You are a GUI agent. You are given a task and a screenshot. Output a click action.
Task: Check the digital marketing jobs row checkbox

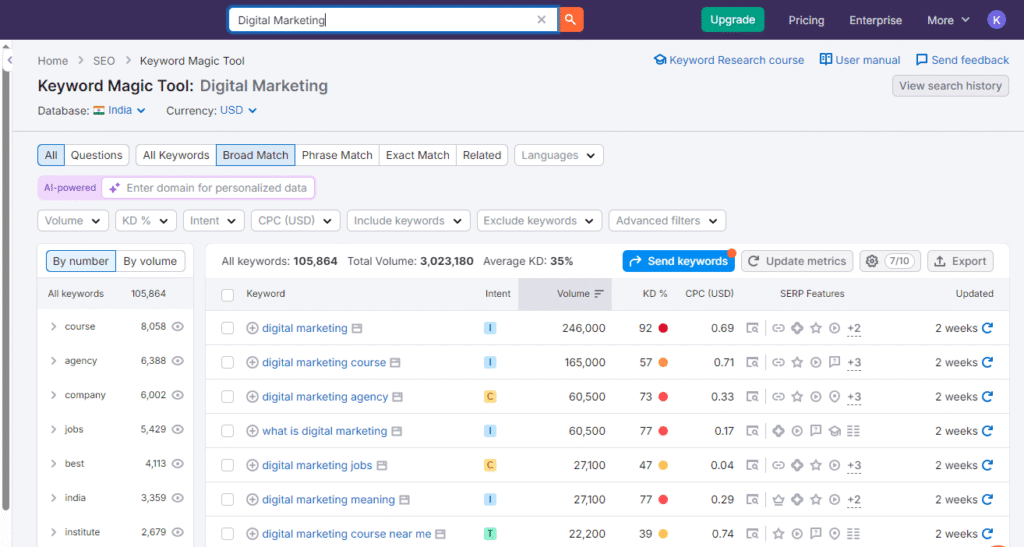pos(227,465)
